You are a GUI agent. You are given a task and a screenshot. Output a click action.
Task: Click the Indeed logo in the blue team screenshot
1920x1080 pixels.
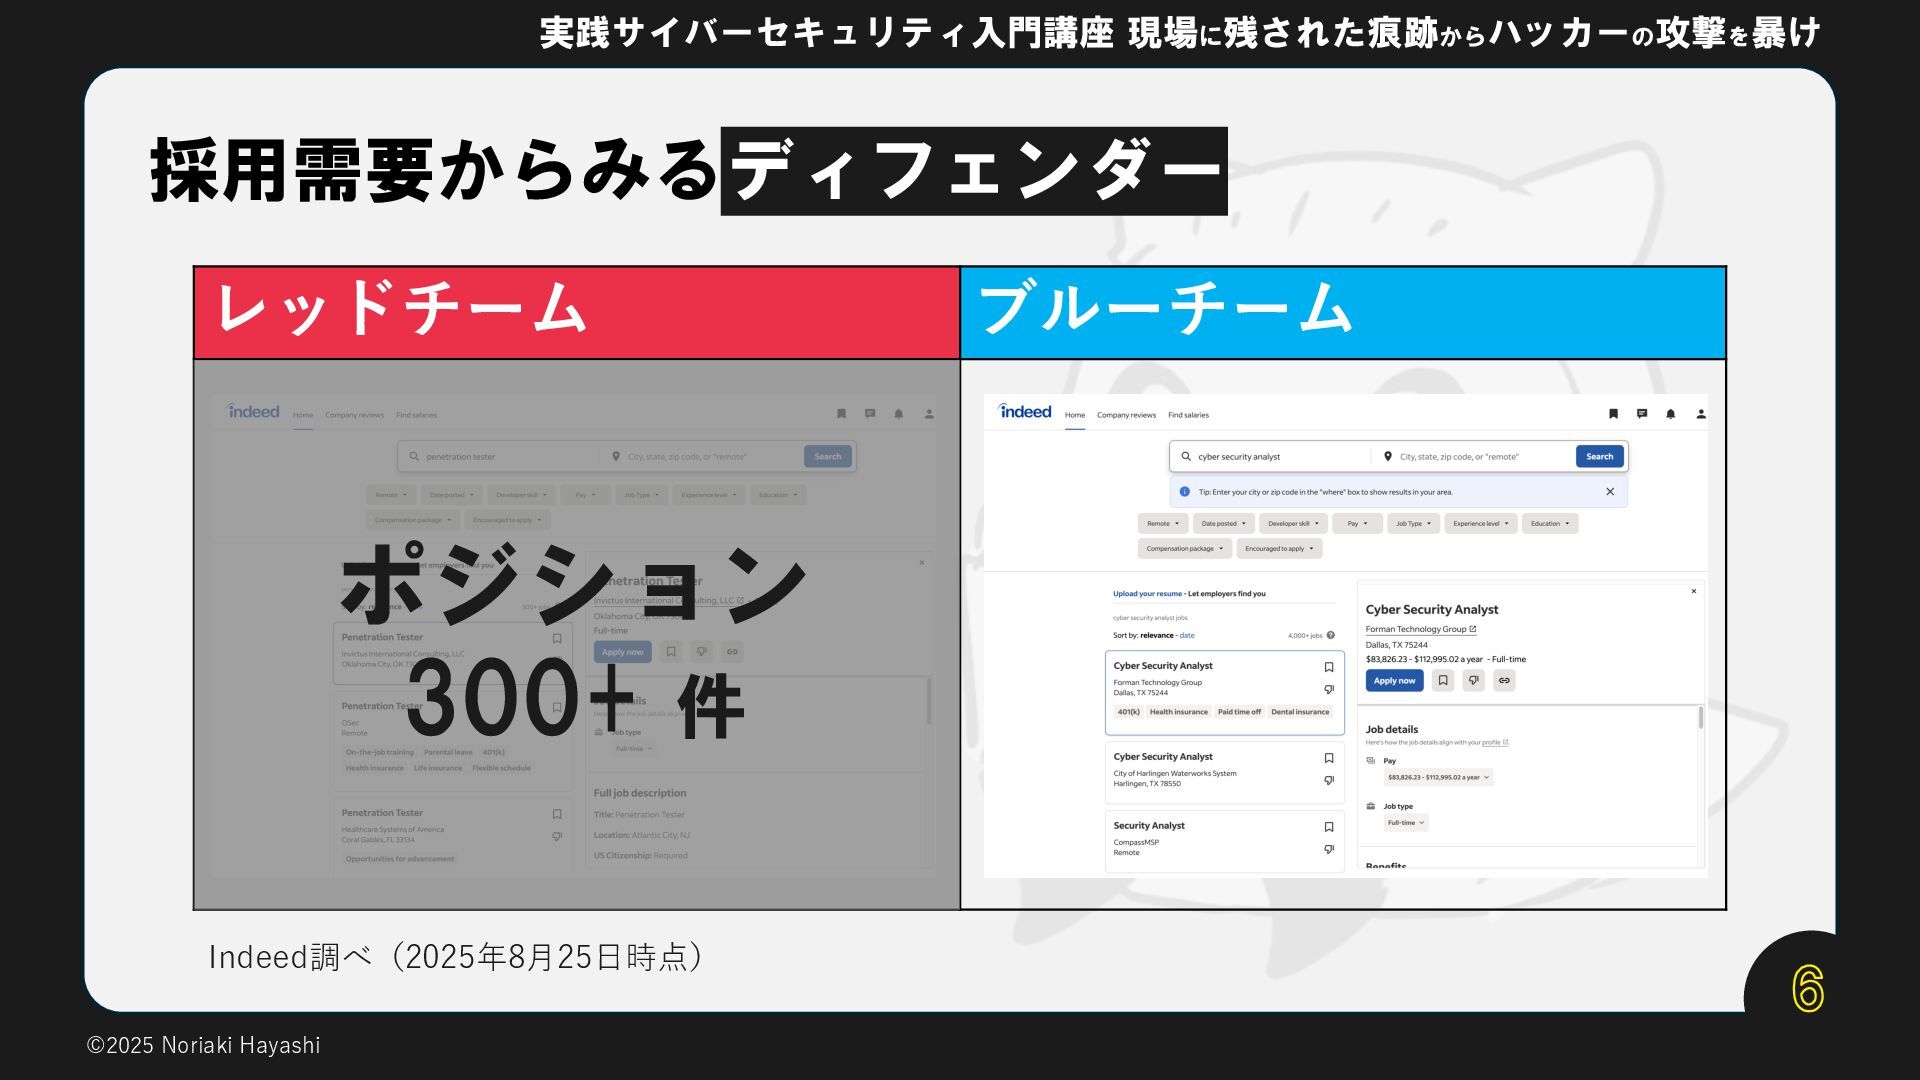(x=1025, y=412)
